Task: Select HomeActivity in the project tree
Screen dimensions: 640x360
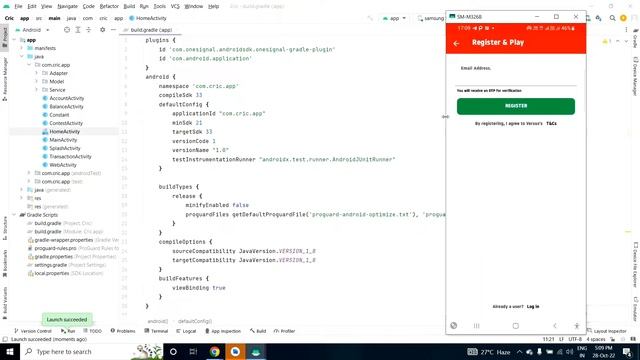Action: coord(64,131)
